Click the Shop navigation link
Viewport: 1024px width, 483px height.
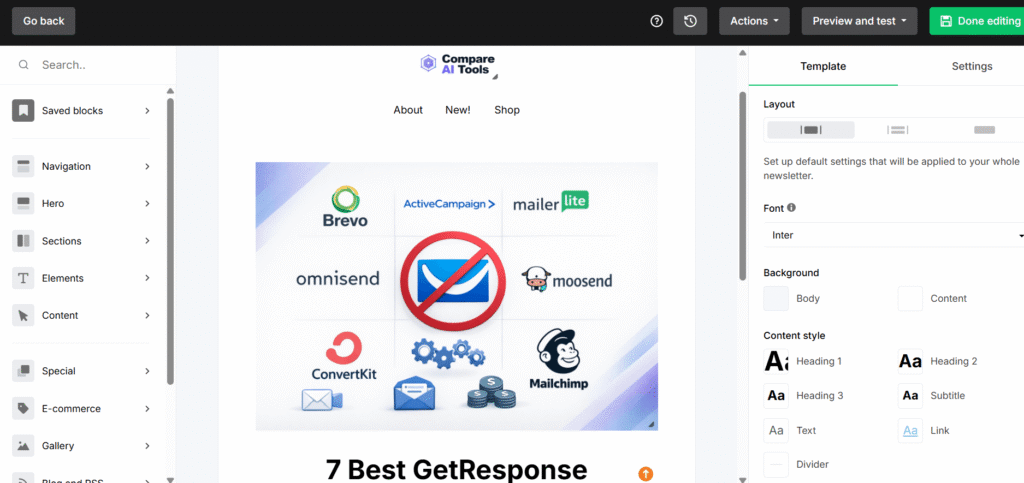507,110
